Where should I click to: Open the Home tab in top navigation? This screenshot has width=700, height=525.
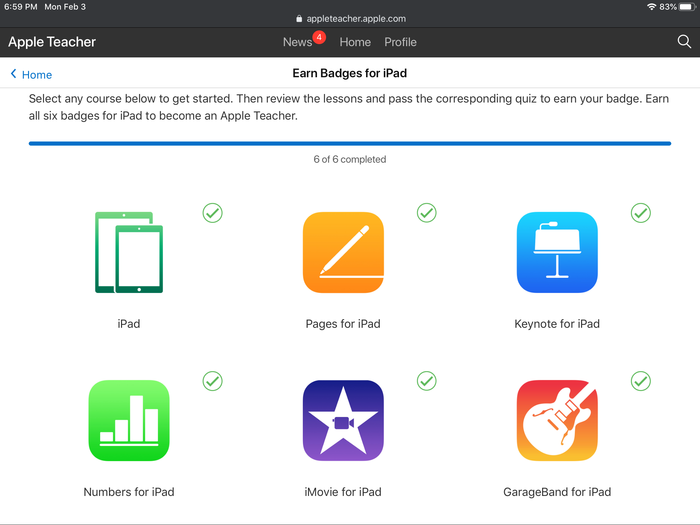tap(355, 42)
